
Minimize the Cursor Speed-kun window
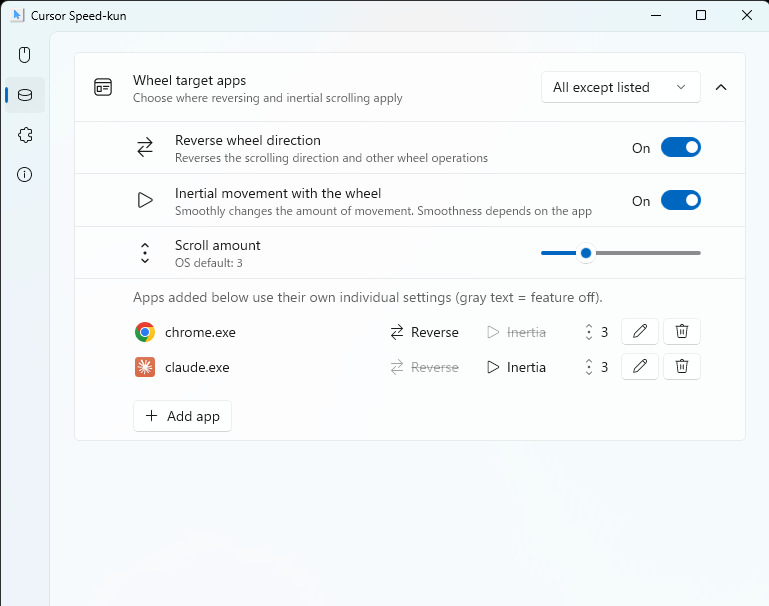click(656, 15)
